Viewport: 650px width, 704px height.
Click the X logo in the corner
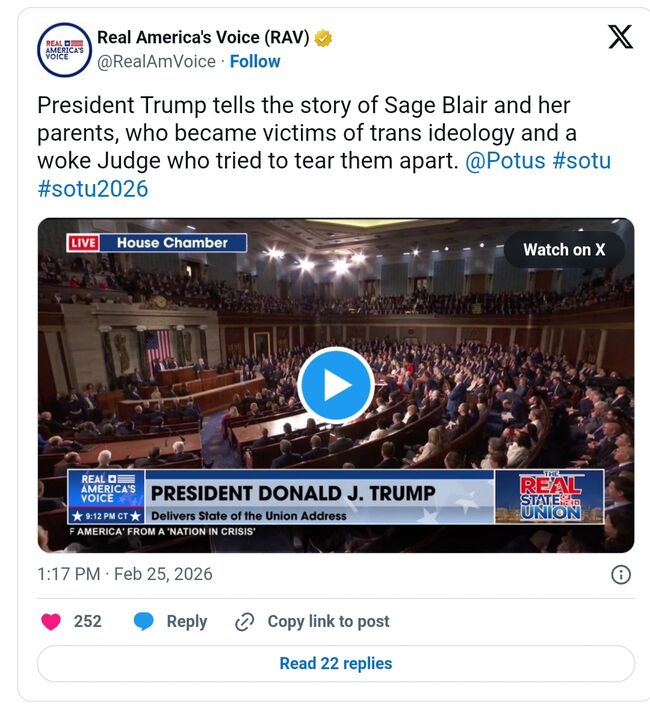620,38
